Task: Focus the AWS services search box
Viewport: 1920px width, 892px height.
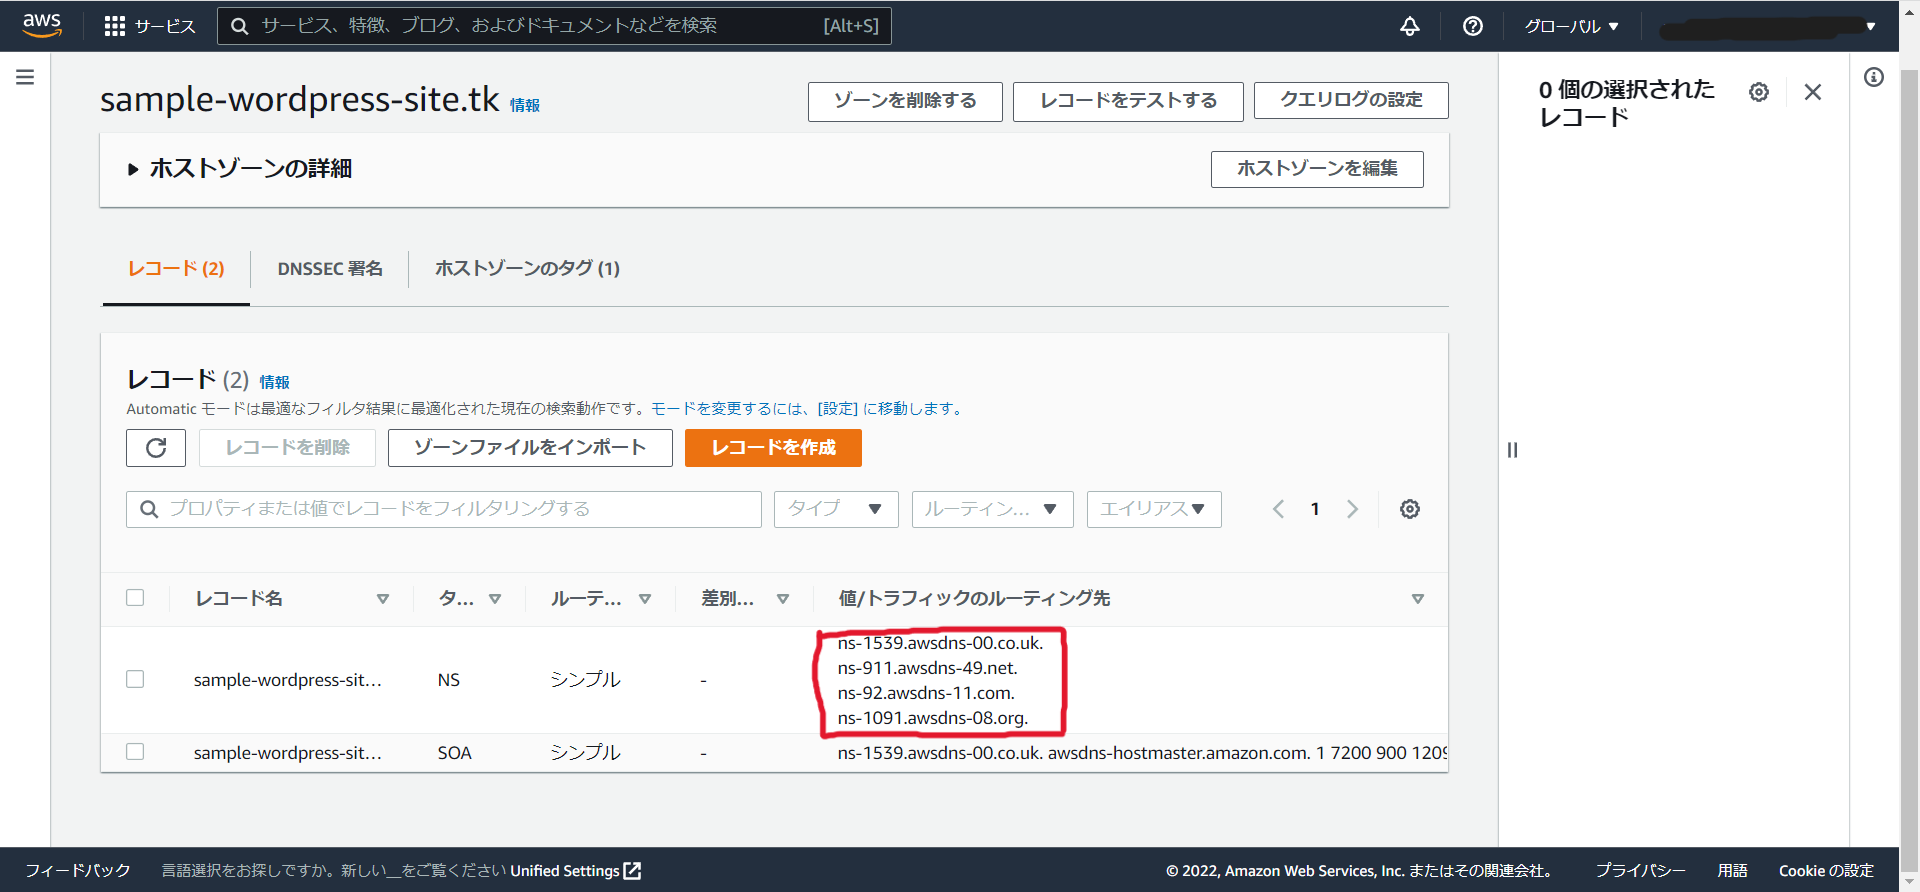Action: 554,26
